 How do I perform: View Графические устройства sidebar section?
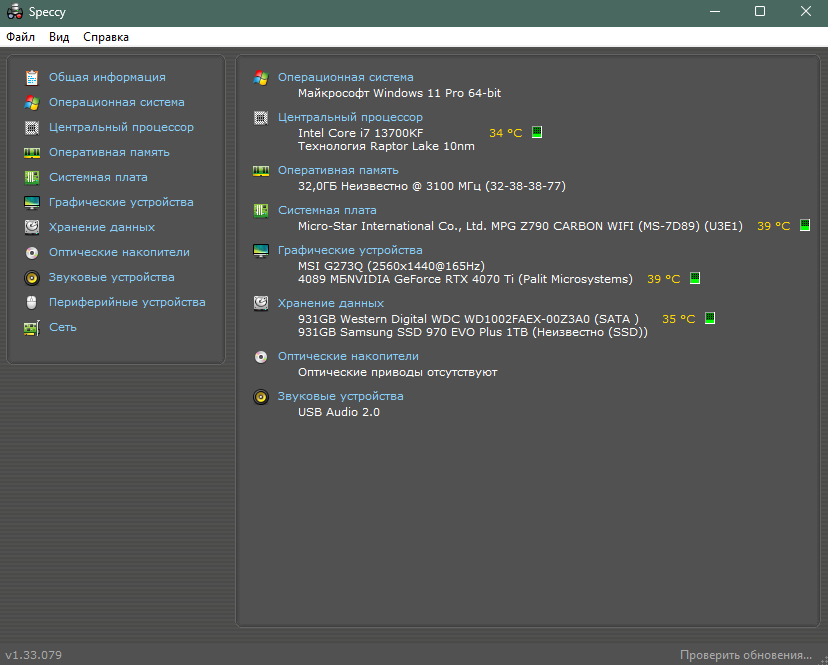(121, 202)
